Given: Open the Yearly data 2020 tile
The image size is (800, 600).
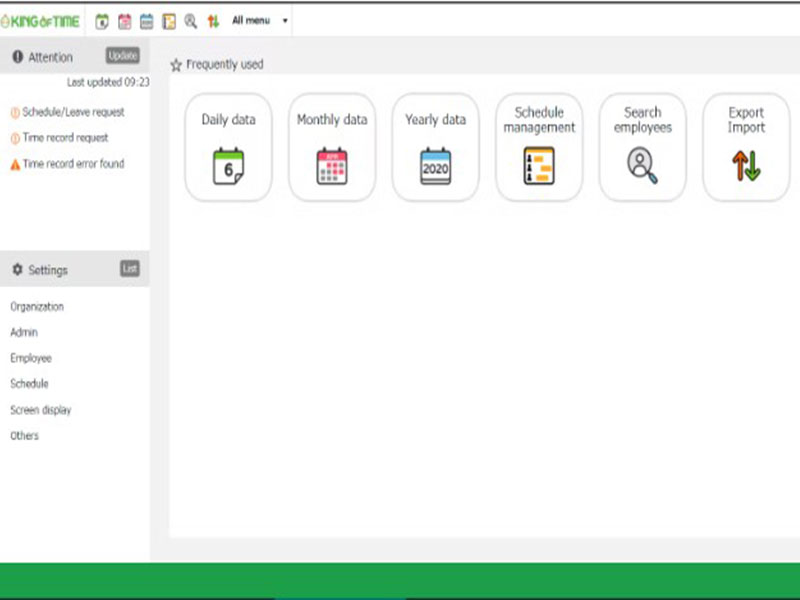Looking at the screenshot, I should pyautogui.click(x=435, y=147).
